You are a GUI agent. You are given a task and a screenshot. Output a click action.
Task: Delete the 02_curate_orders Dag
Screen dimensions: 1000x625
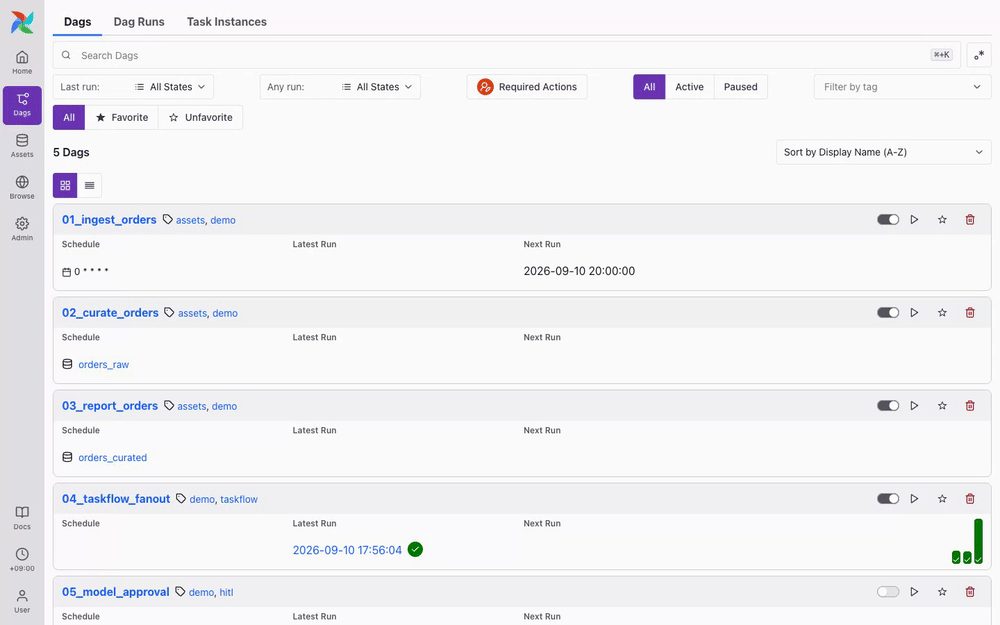point(970,312)
